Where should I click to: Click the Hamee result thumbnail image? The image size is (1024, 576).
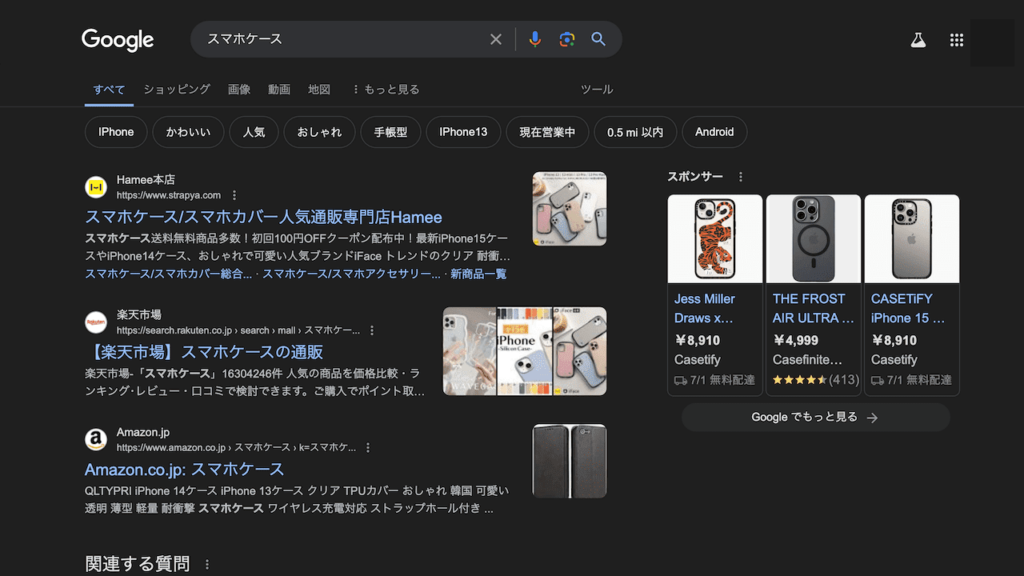569,209
